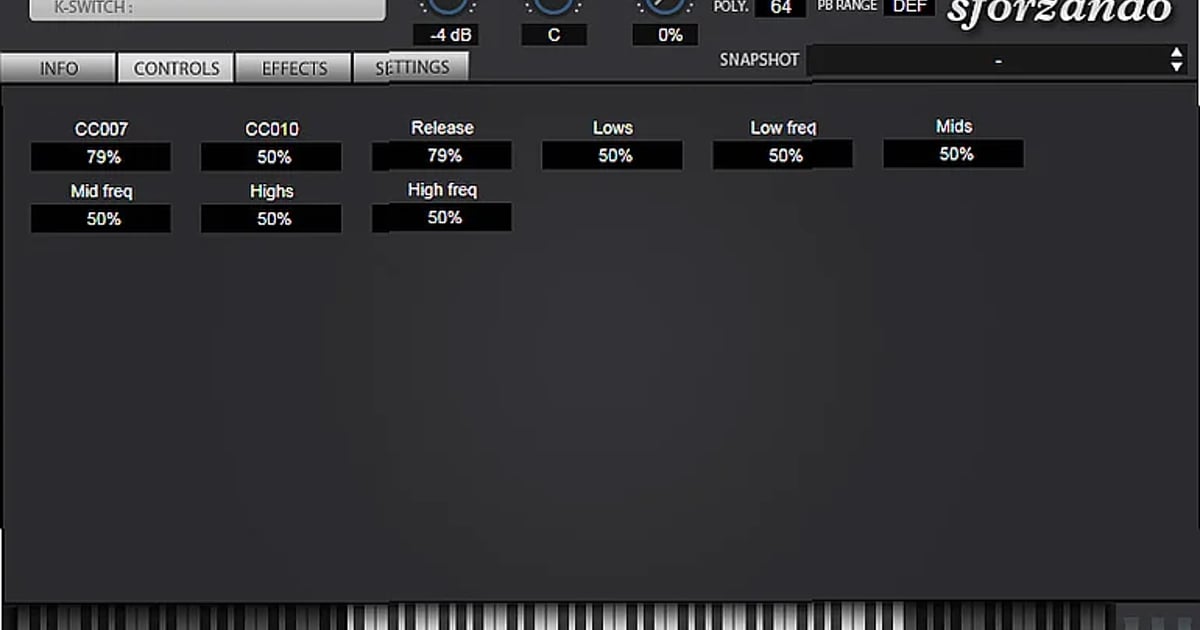Click the Release control at 79%
This screenshot has width=1200, height=630.
(x=442, y=156)
